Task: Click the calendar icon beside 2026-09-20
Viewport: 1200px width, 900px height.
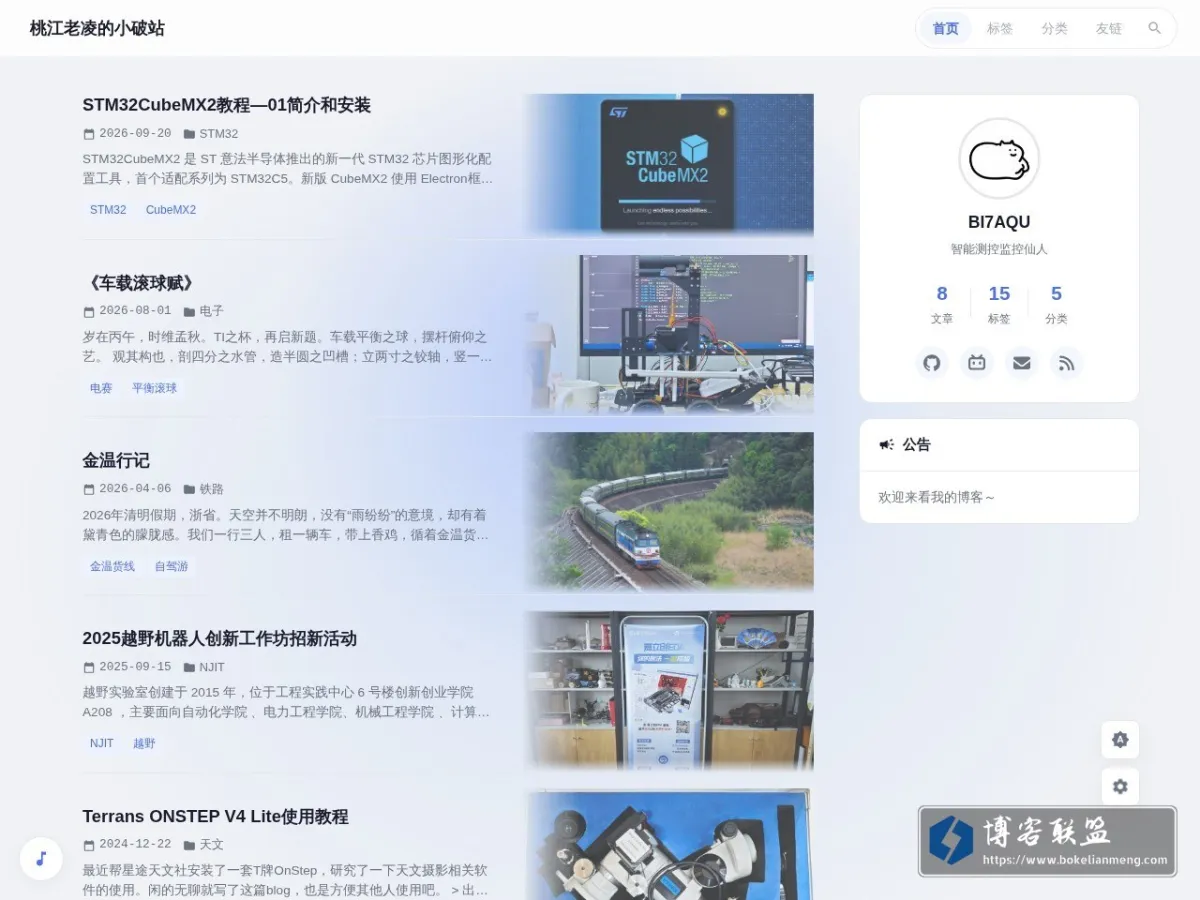Action: click(x=89, y=134)
